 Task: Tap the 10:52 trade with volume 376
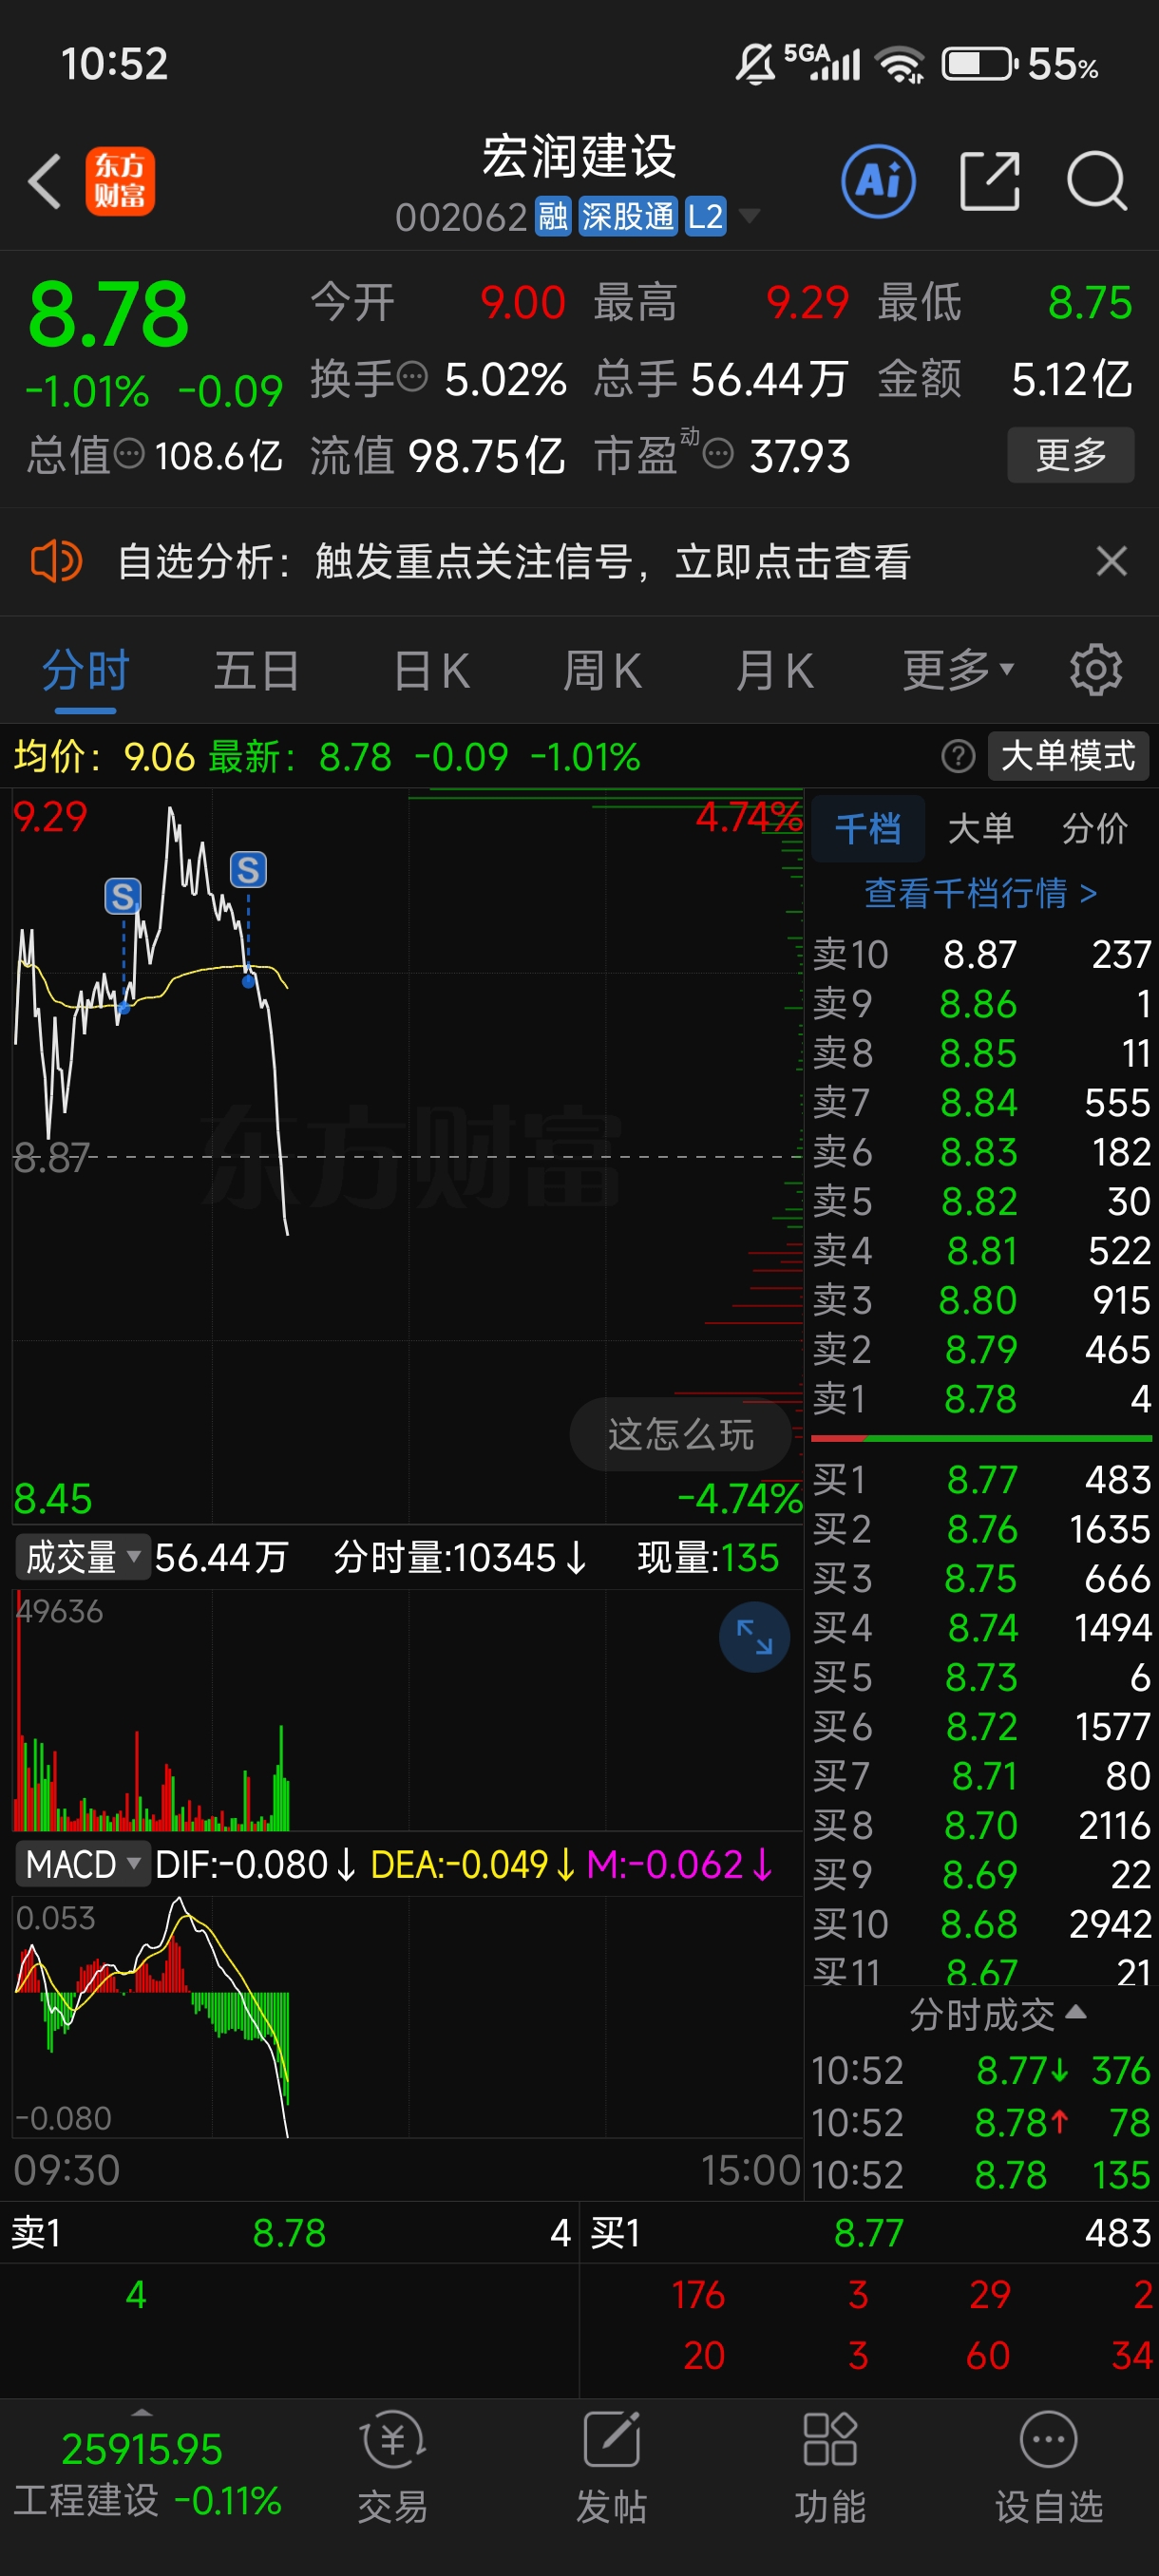pyautogui.click(x=981, y=2070)
